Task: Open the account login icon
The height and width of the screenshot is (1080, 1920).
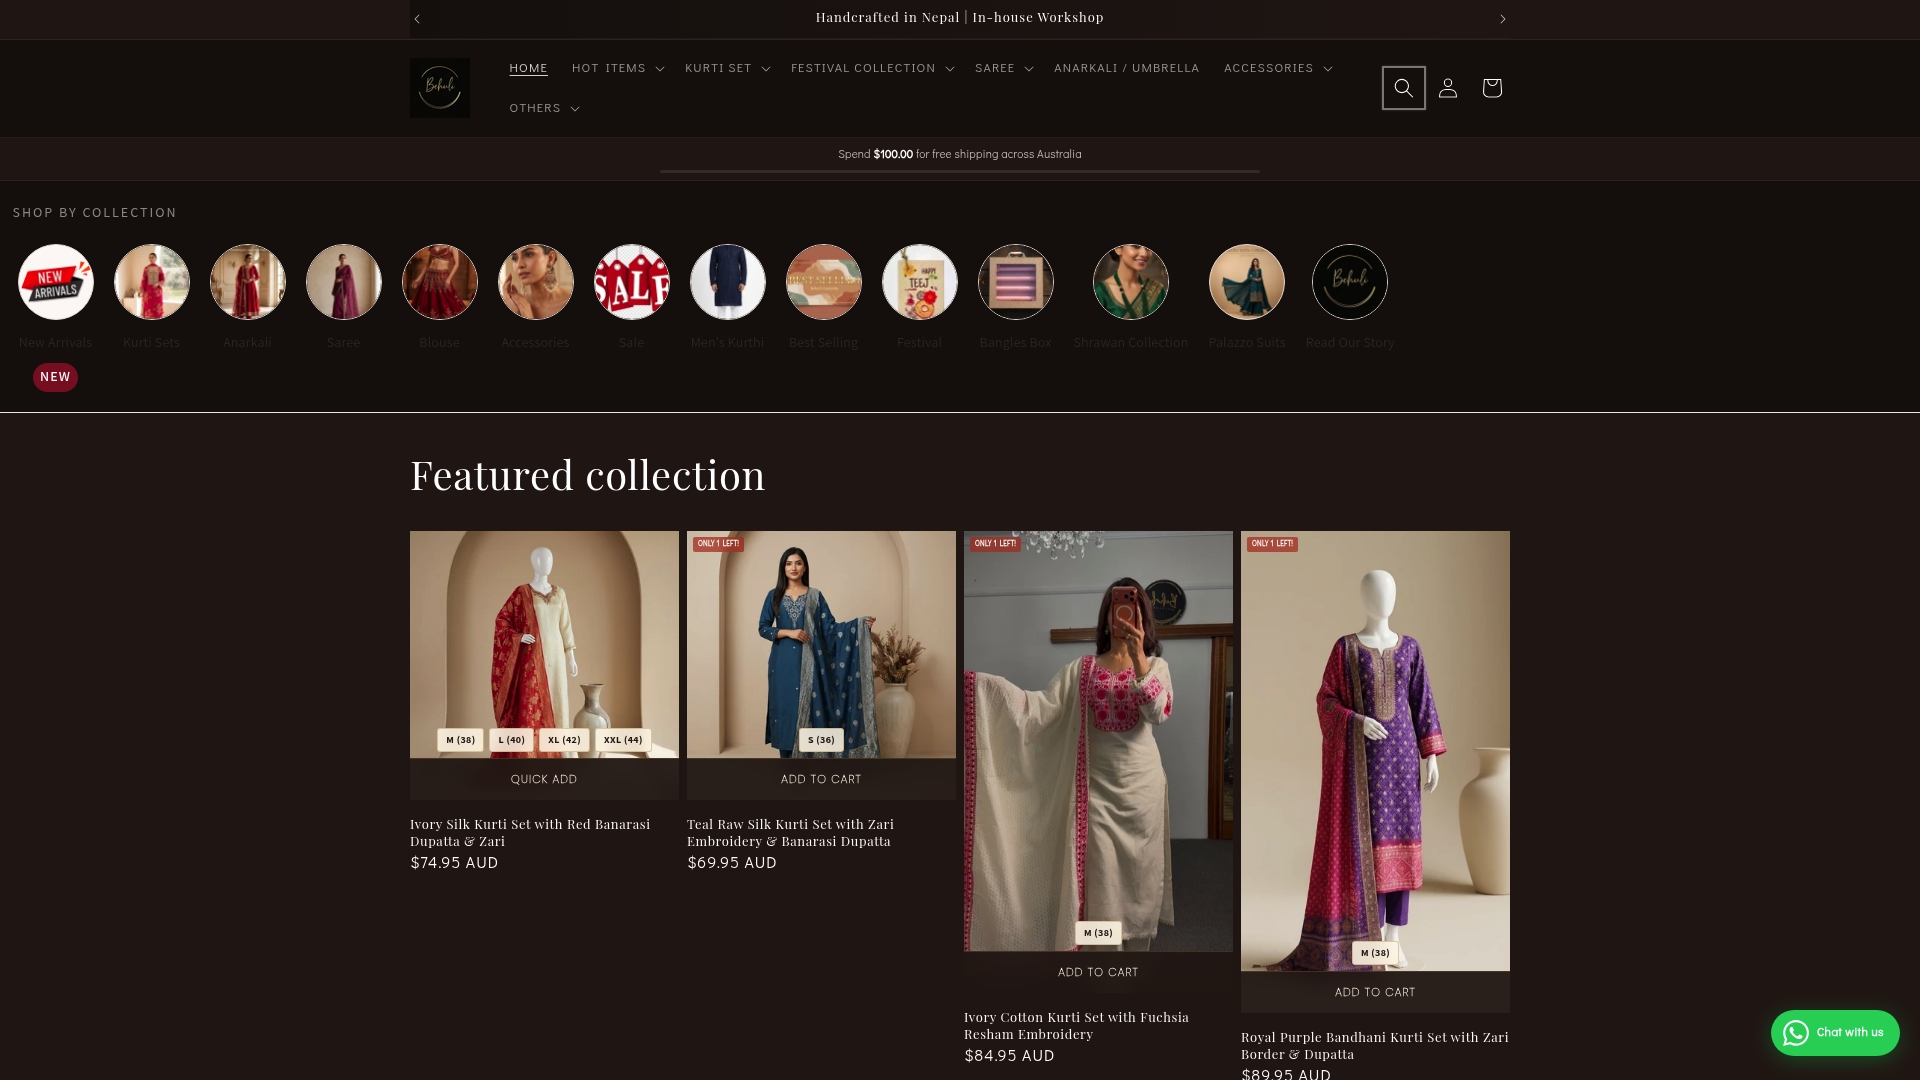Action: 1447,88
